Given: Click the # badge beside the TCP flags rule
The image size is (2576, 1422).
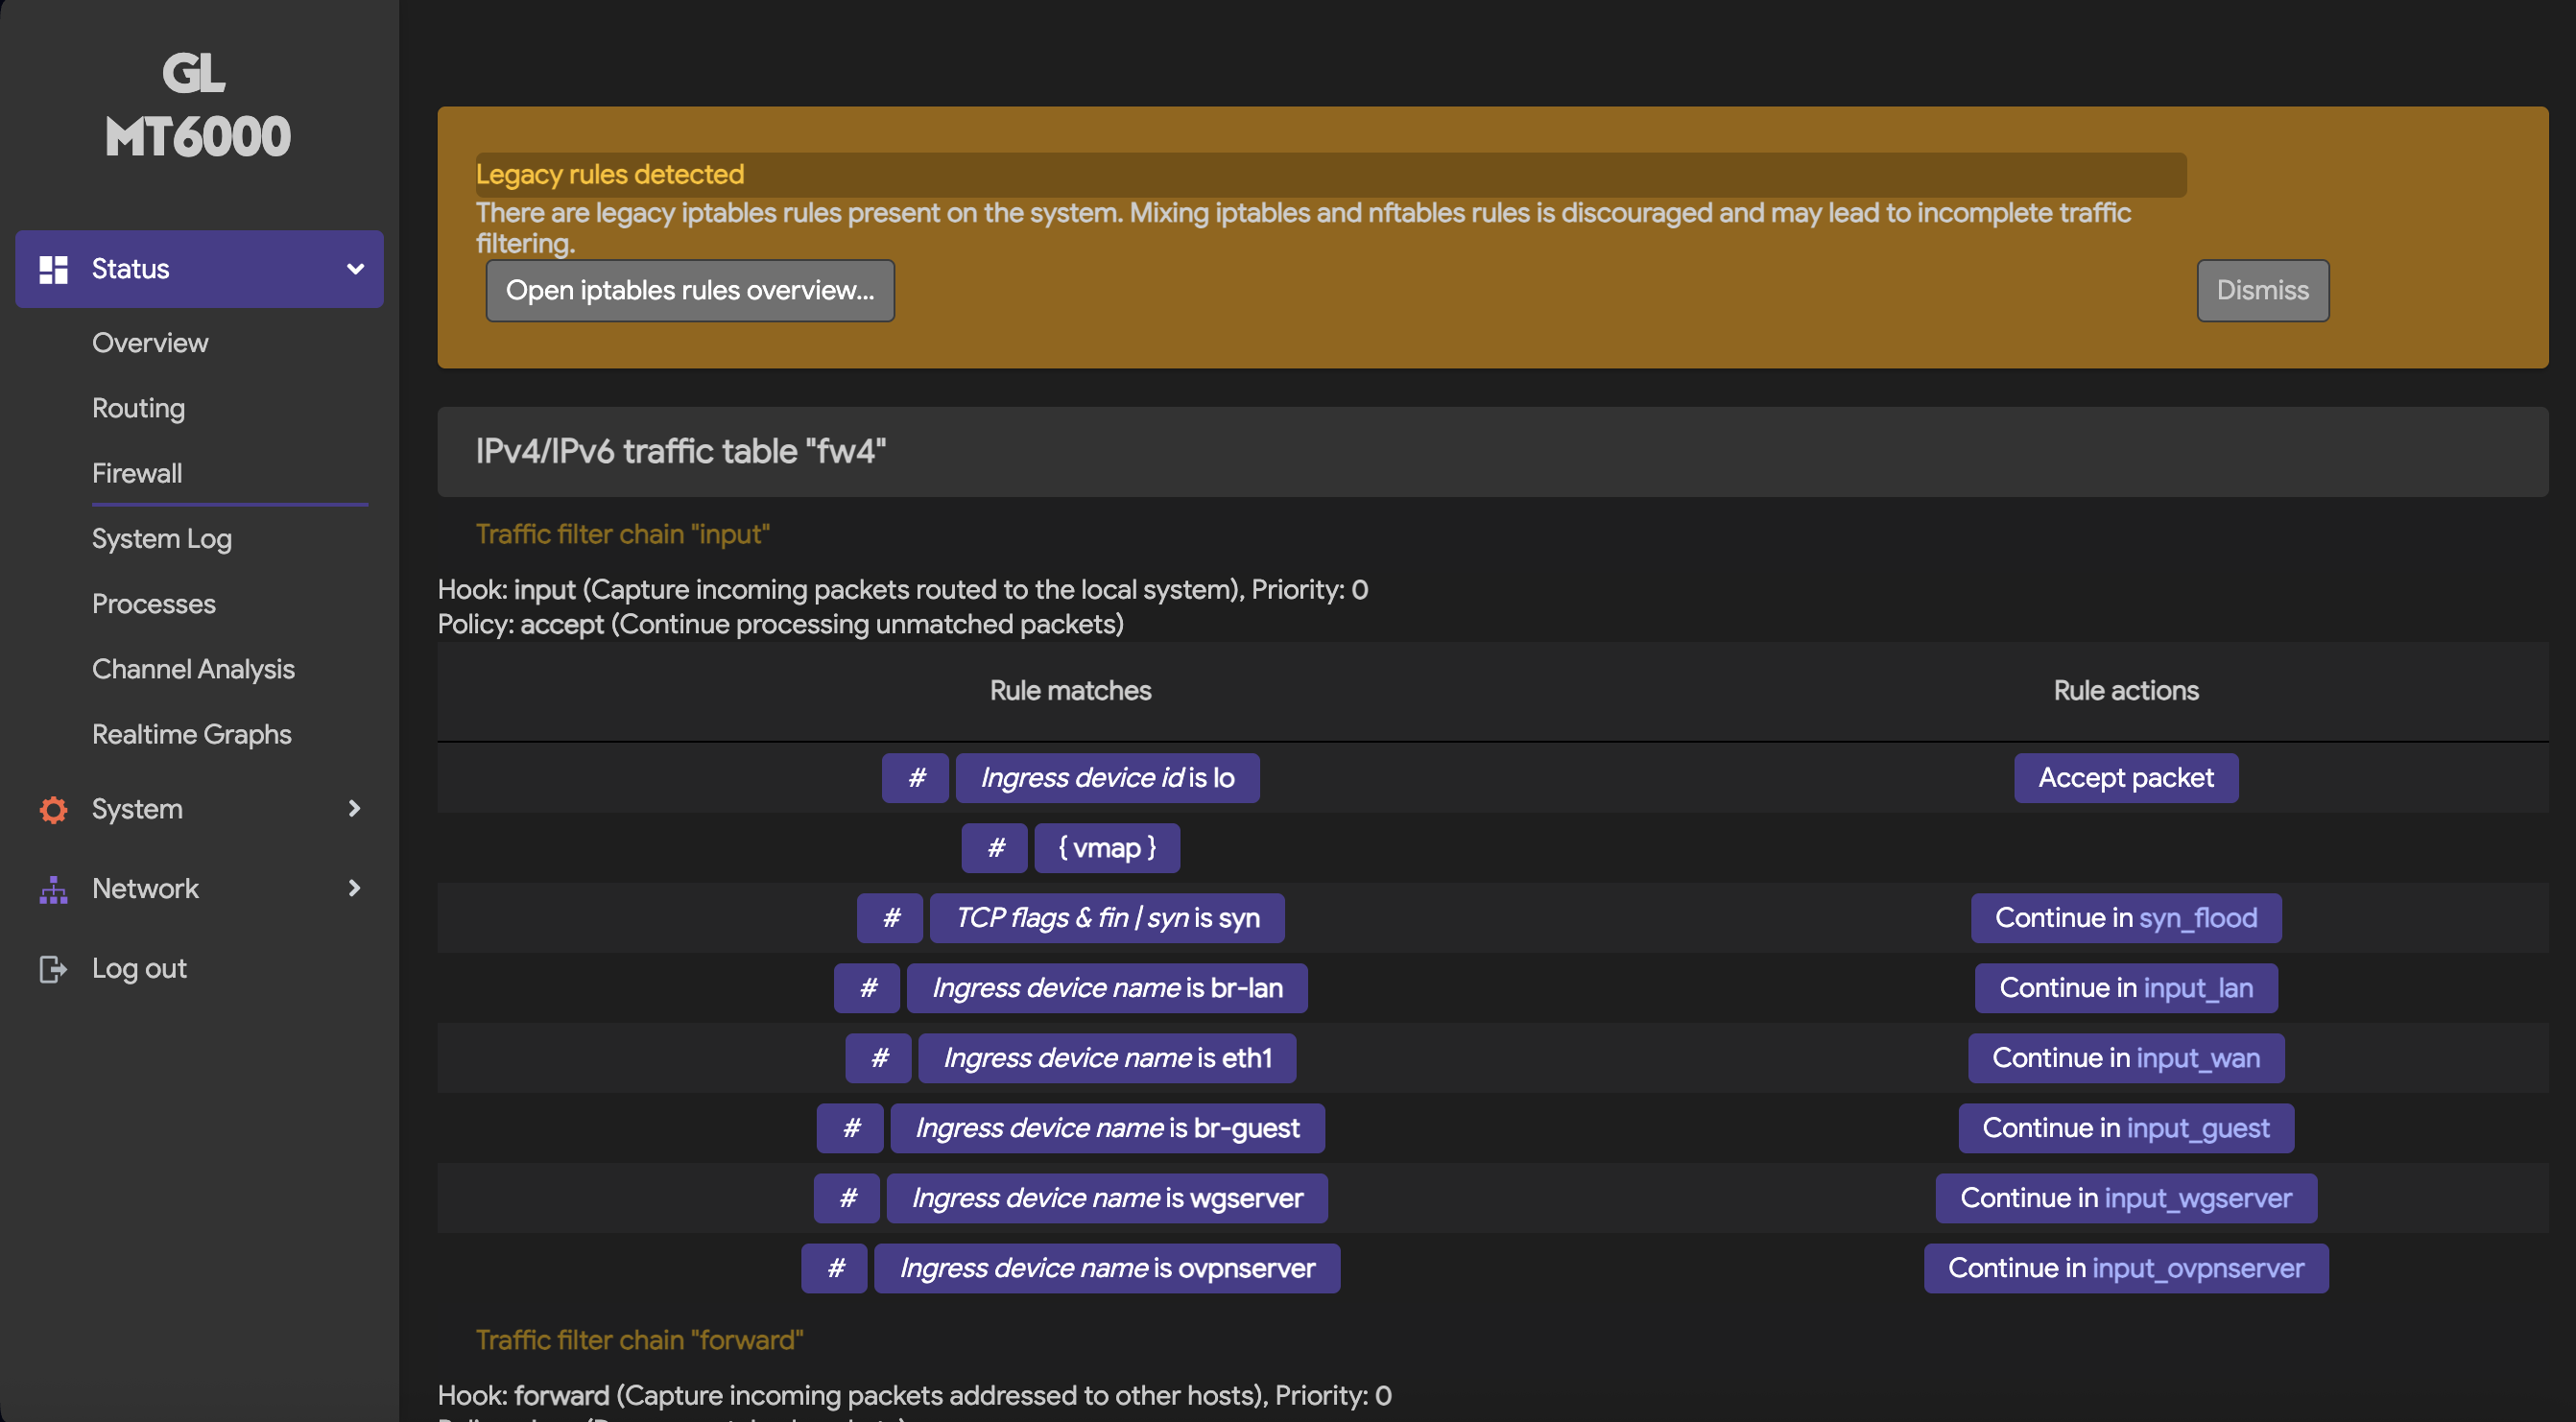Looking at the screenshot, I should 890,918.
